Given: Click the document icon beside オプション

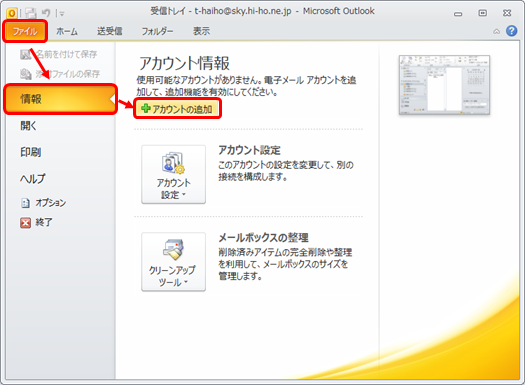Looking at the screenshot, I should click(x=25, y=203).
